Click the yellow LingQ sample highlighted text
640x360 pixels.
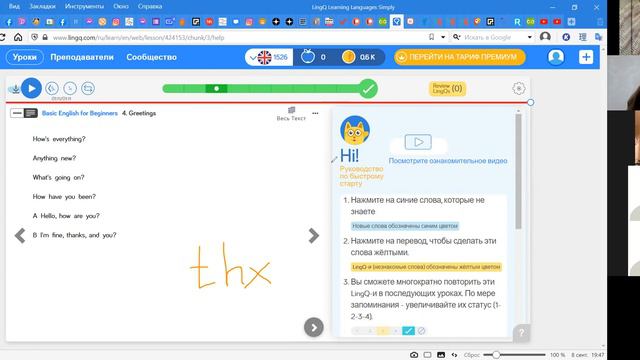[426, 267]
